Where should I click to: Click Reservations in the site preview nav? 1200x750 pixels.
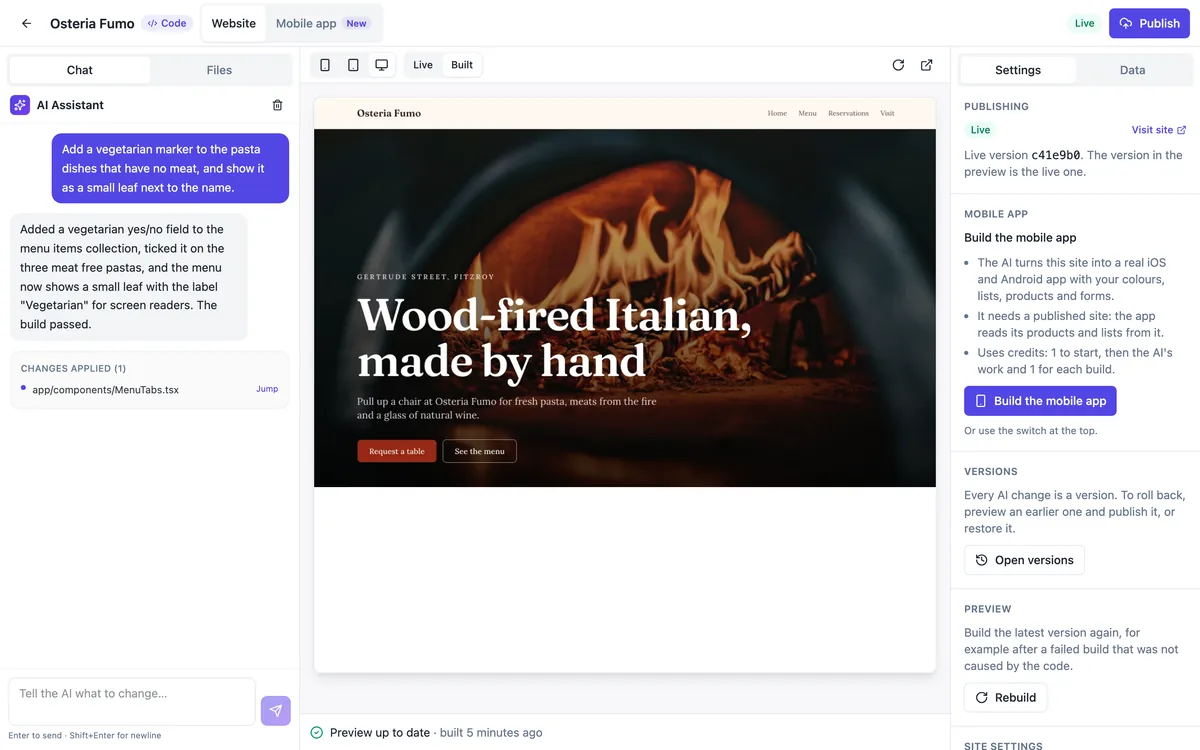point(849,113)
